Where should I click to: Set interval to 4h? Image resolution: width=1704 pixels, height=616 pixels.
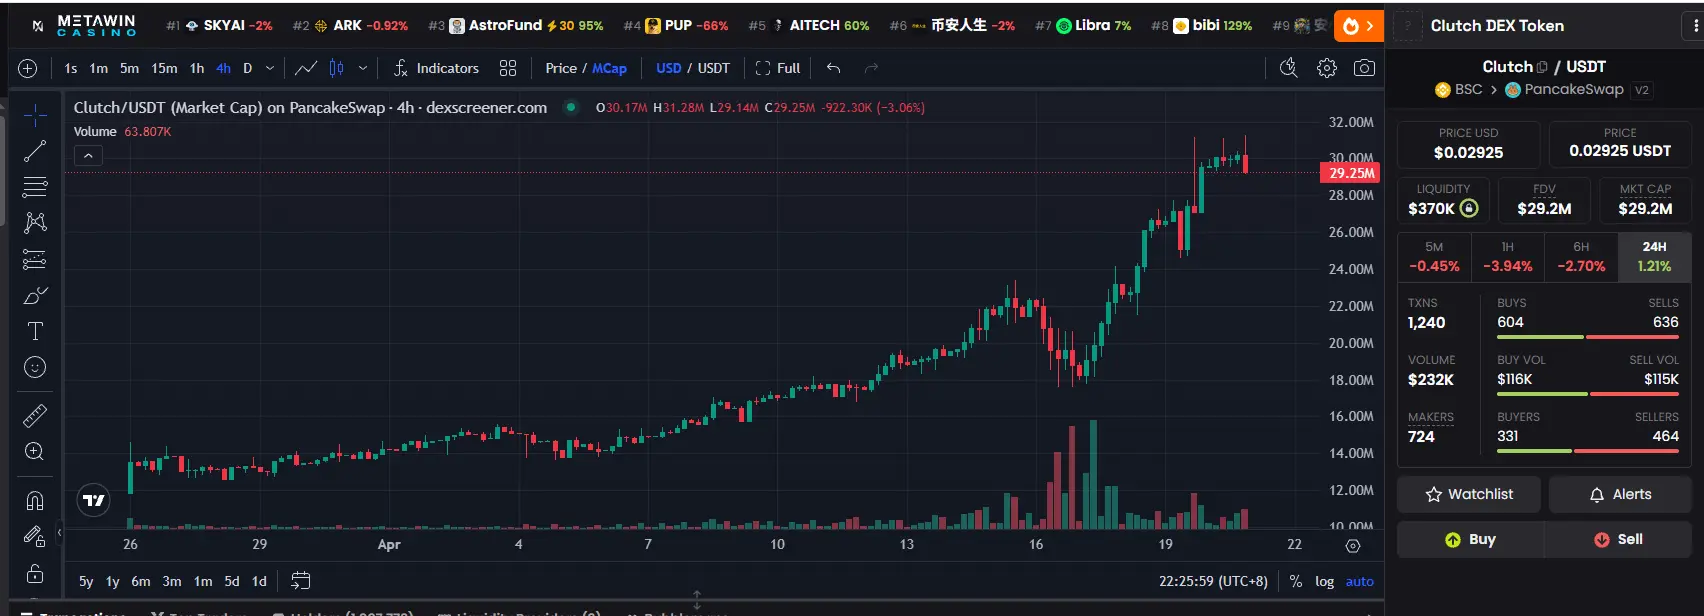[223, 68]
